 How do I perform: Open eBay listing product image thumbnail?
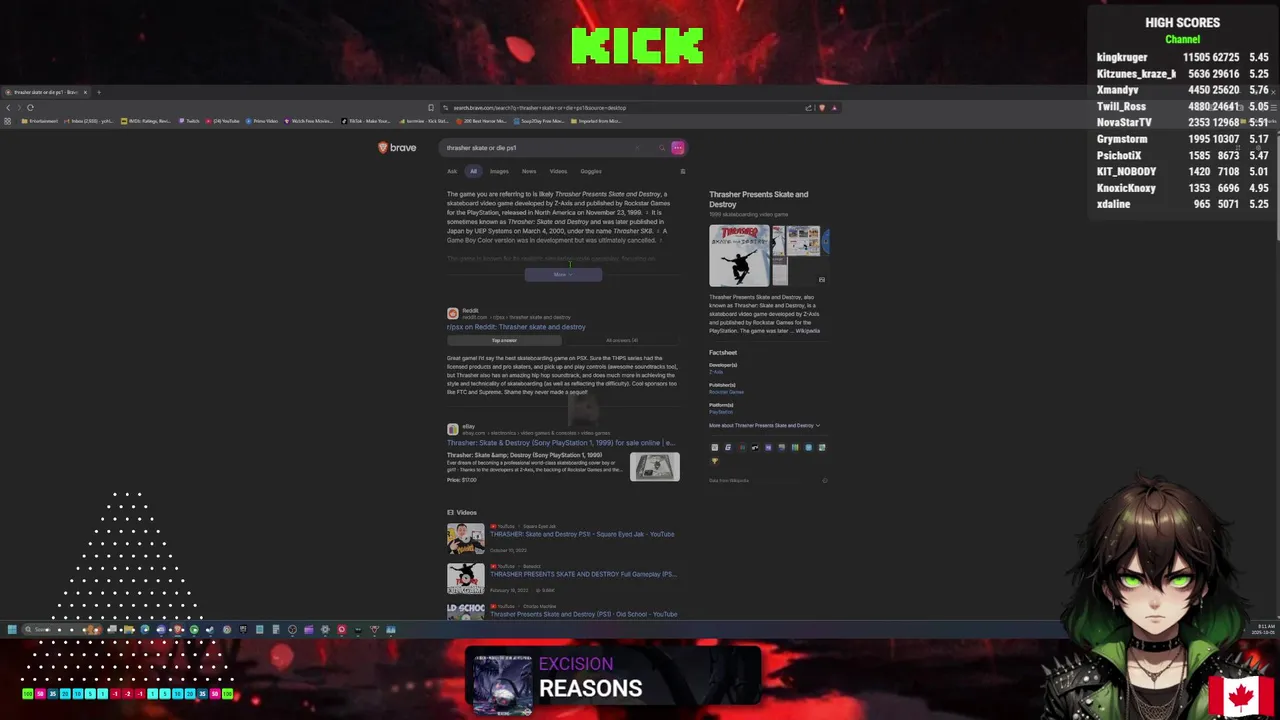pos(655,467)
